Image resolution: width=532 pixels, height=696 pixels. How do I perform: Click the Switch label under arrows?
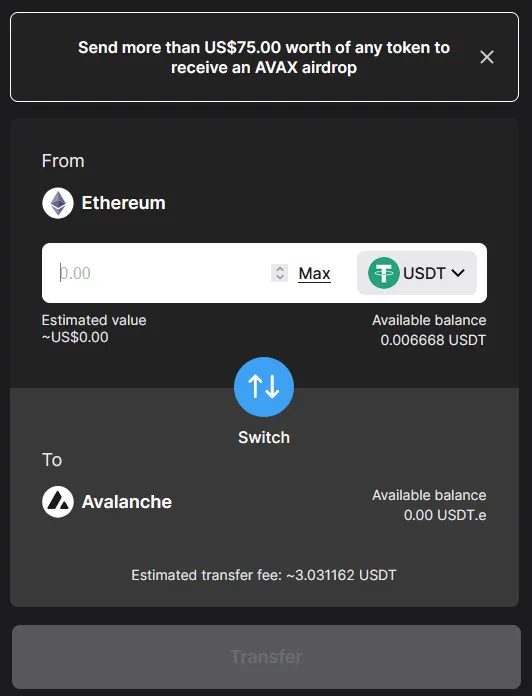pos(264,437)
